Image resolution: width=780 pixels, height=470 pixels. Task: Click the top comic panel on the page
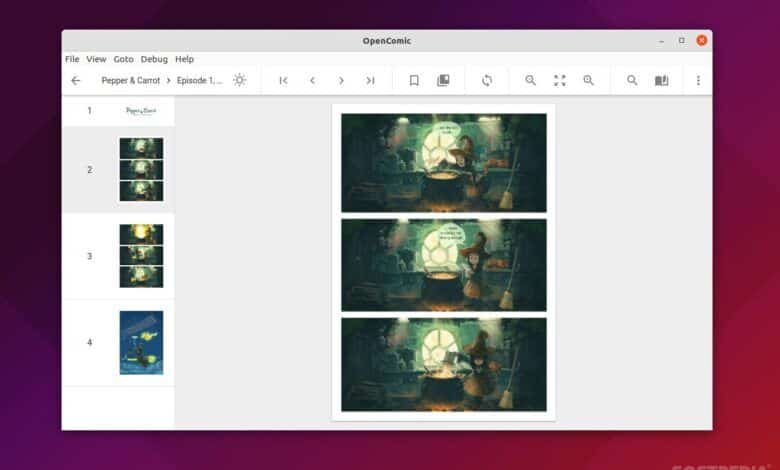pyautogui.click(x=444, y=163)
